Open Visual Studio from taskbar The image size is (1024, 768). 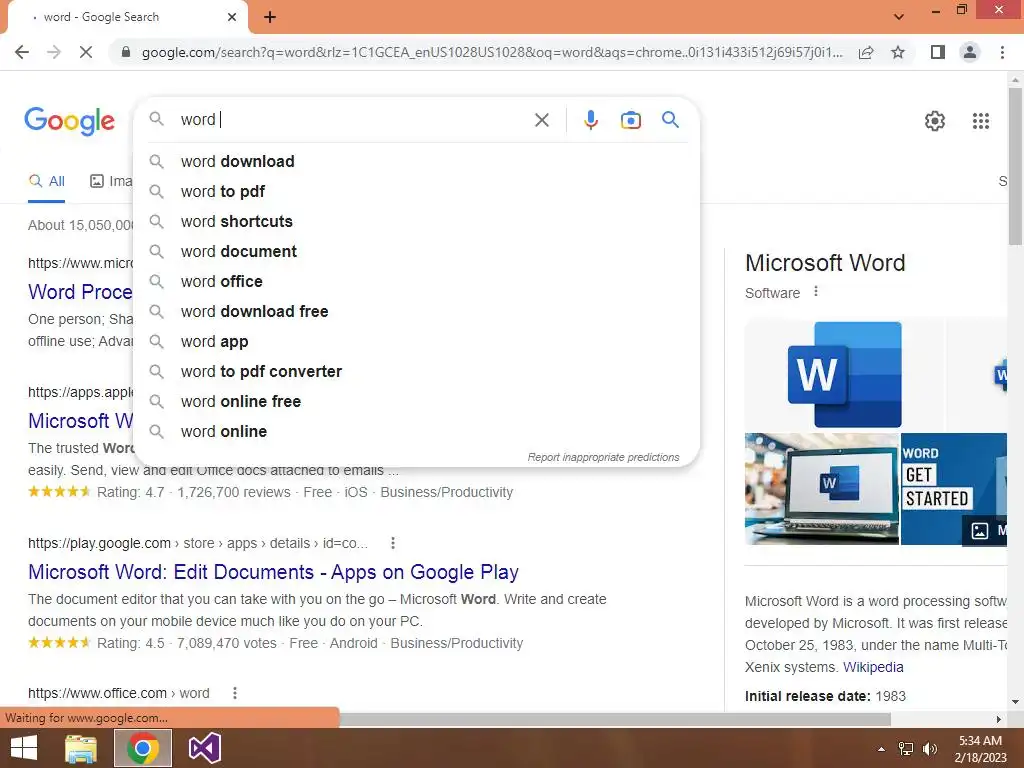click(204, 748)
